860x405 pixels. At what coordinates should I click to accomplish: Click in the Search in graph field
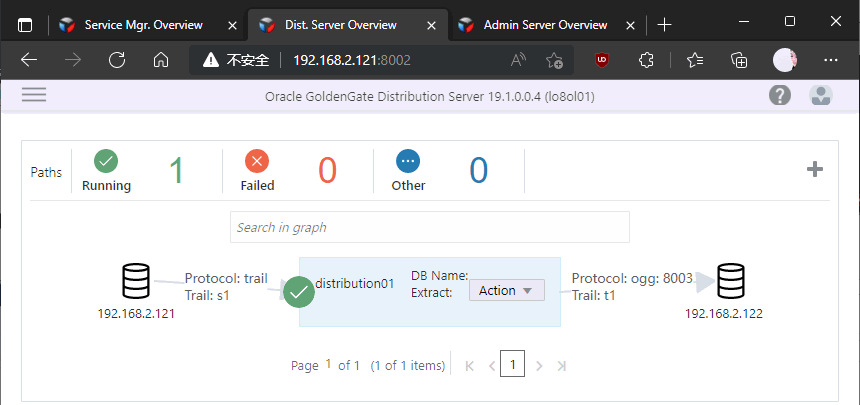(430, 227)
